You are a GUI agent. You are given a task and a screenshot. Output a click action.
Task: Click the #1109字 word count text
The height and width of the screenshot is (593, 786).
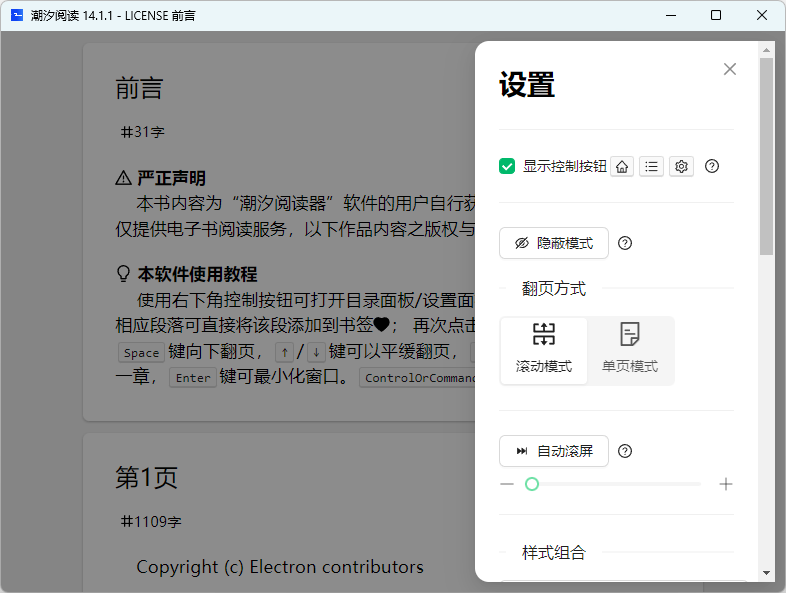coord(151,522)
